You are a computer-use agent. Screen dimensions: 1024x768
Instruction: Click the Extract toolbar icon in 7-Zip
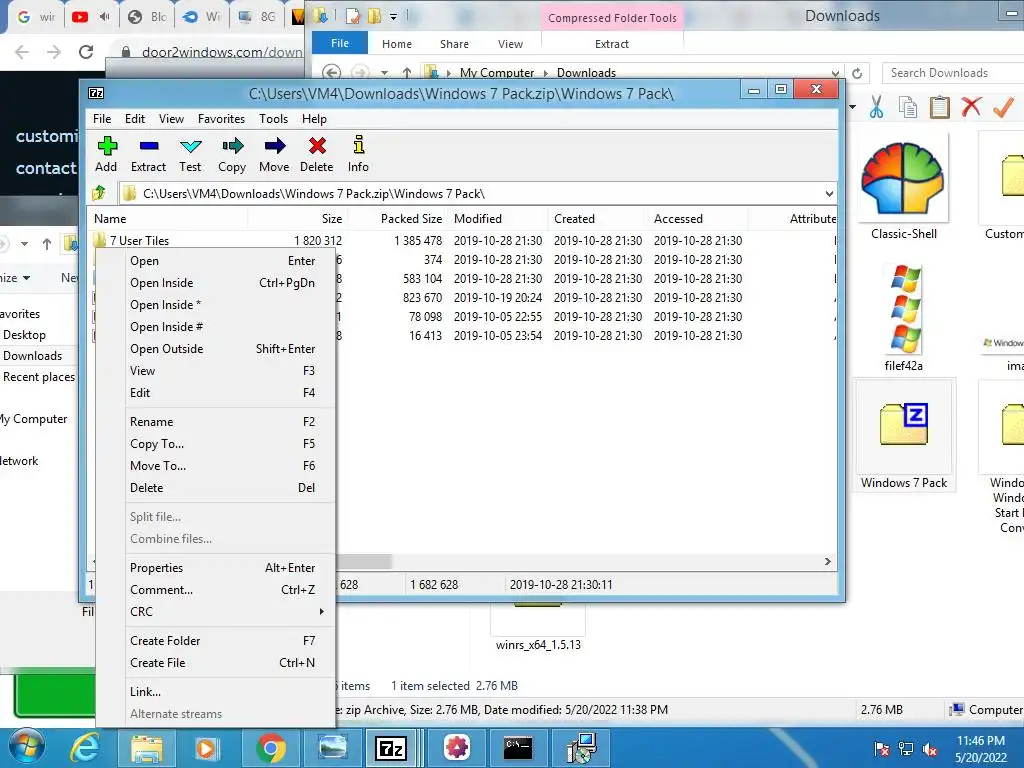149,146
